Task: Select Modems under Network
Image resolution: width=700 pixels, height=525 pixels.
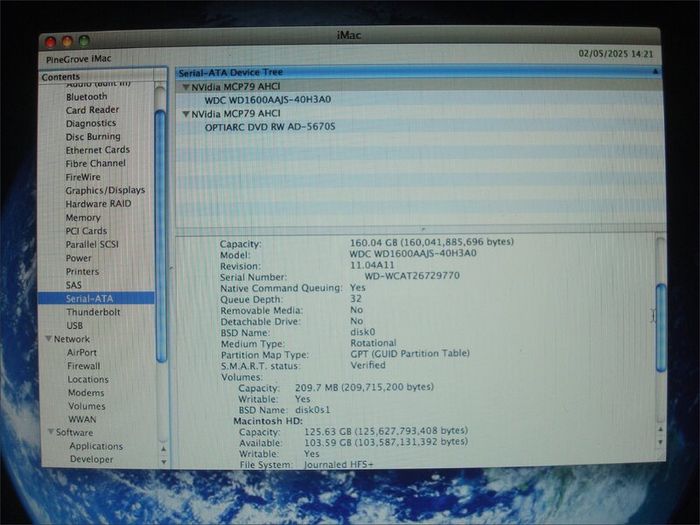Action: [x=86, y=393]
